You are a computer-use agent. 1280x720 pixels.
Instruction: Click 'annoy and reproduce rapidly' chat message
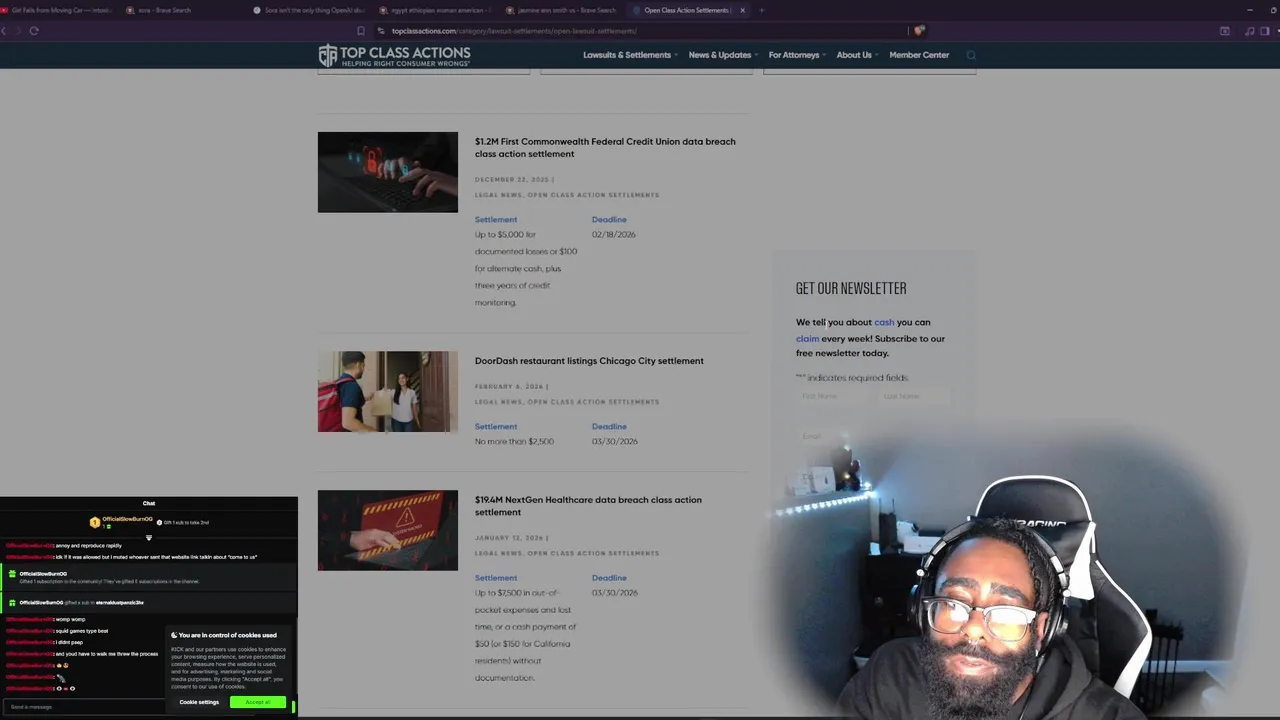tap(89, 546)
